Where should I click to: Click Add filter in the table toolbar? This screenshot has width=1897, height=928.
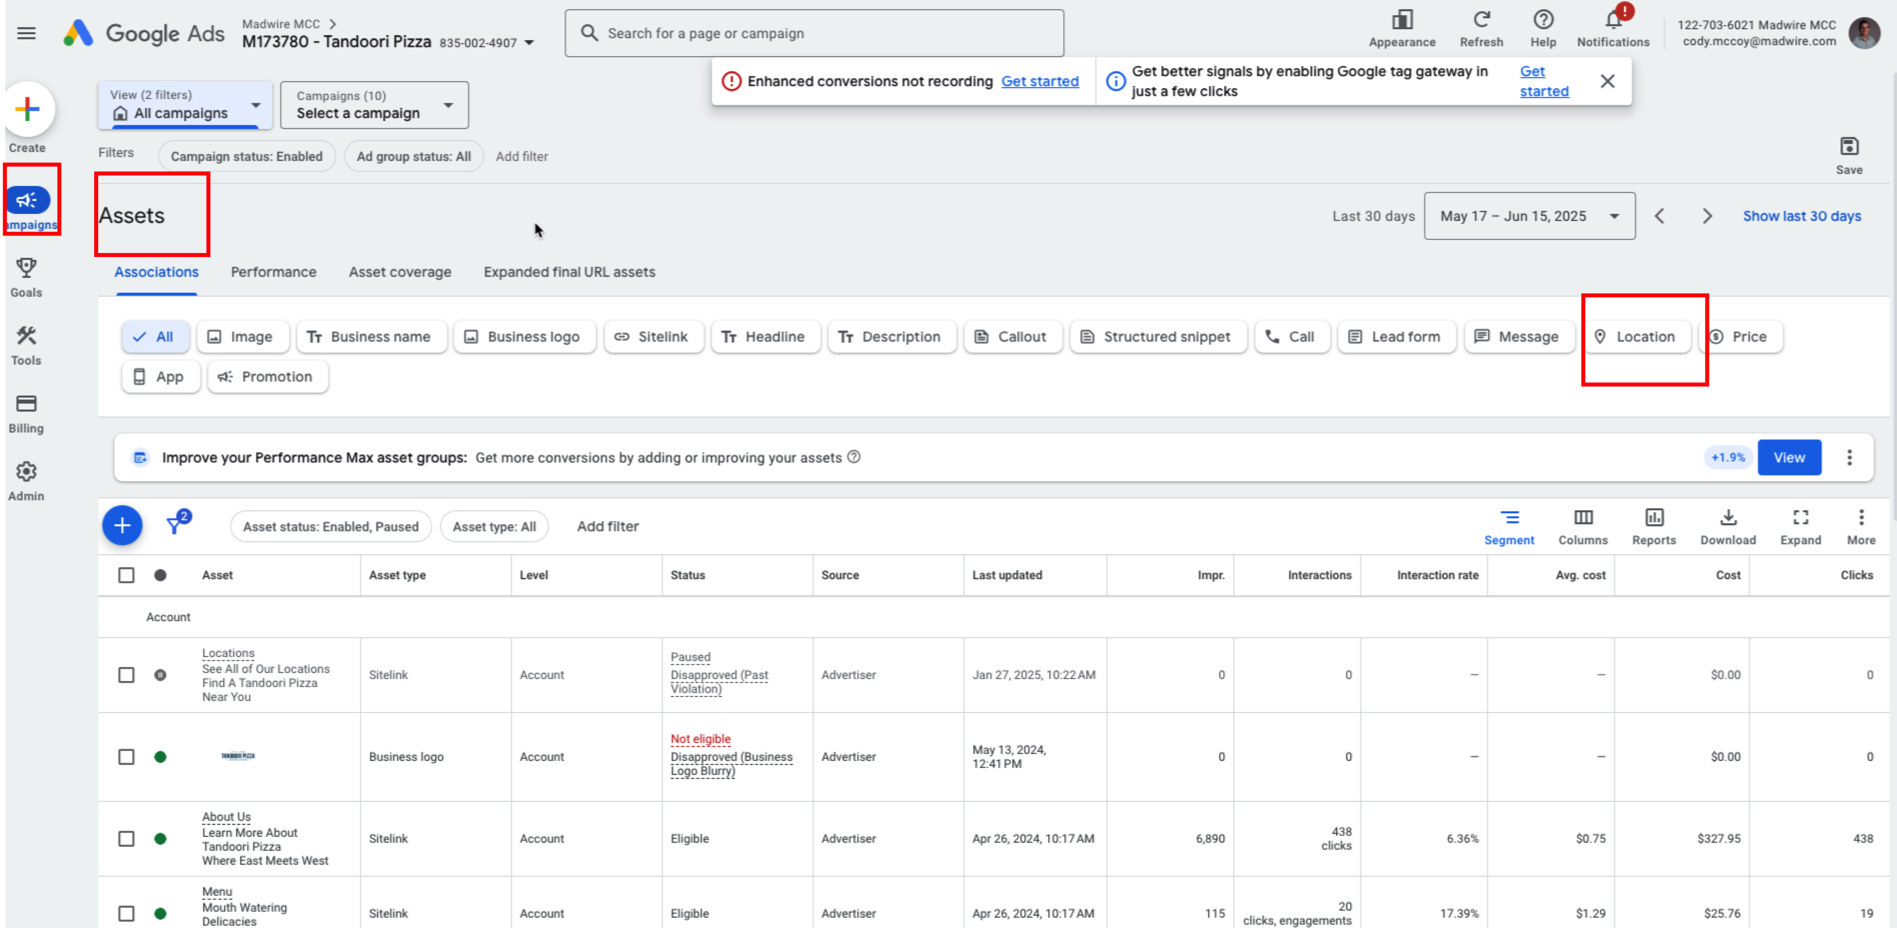(x=608, y=526)
